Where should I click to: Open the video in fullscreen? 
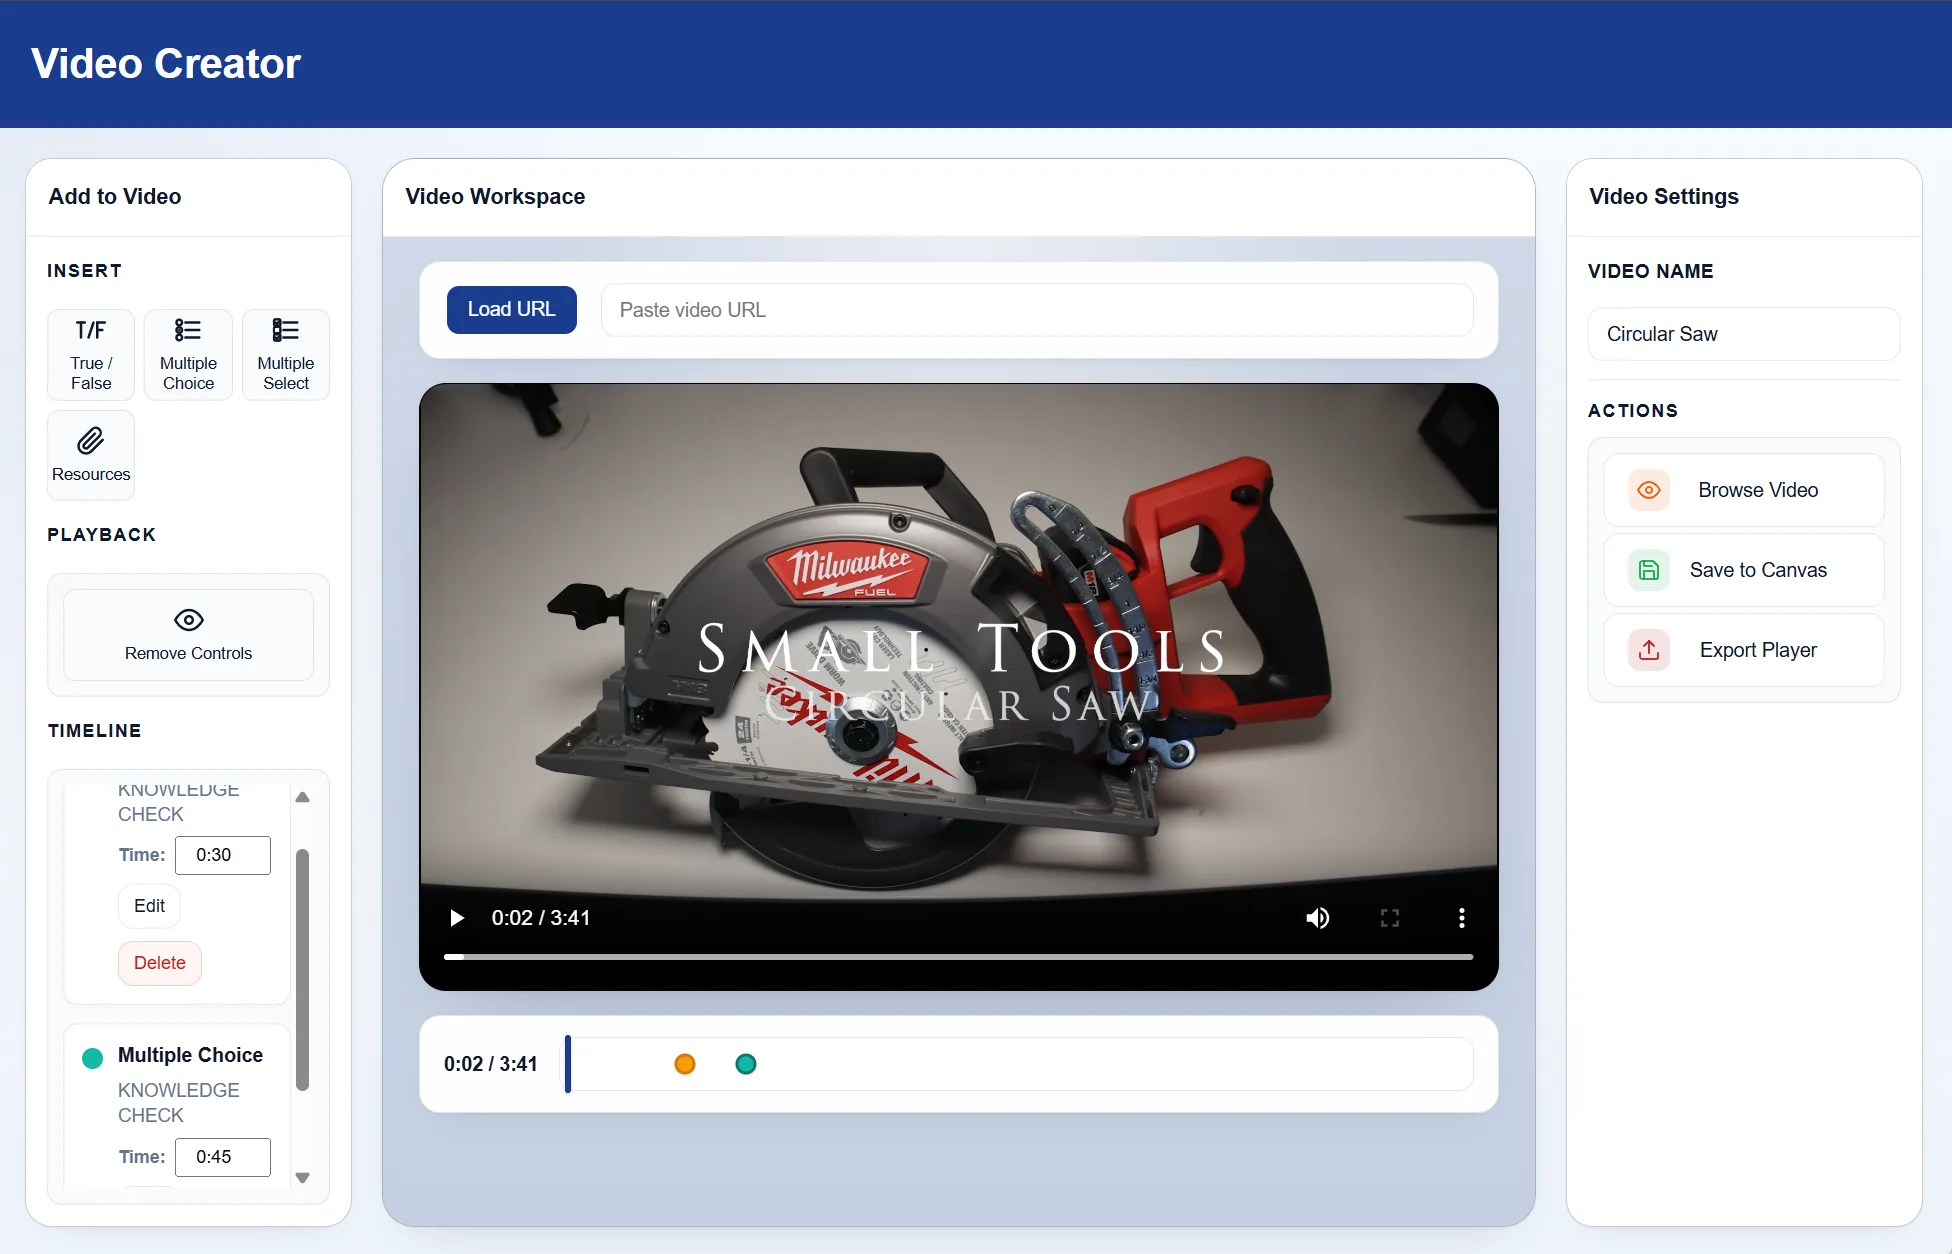point(1390,918)
